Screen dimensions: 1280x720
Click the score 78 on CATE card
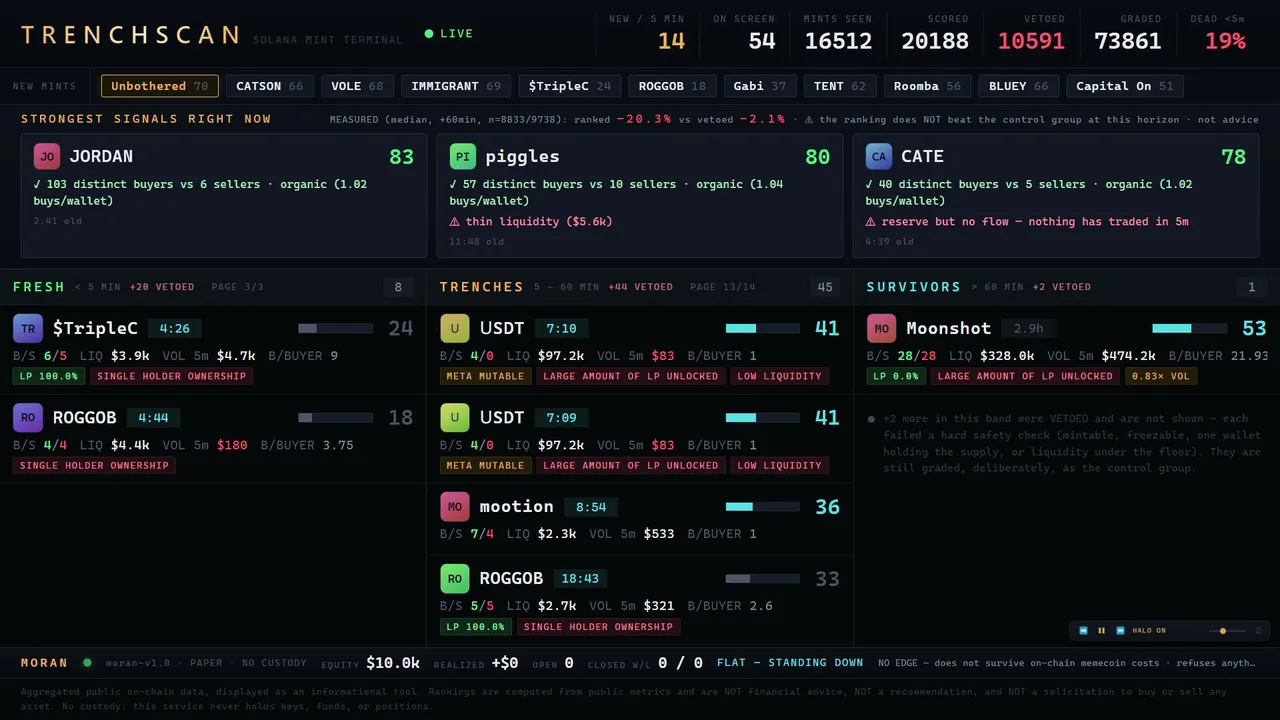pyautogui.click(x=1234, y=157)
